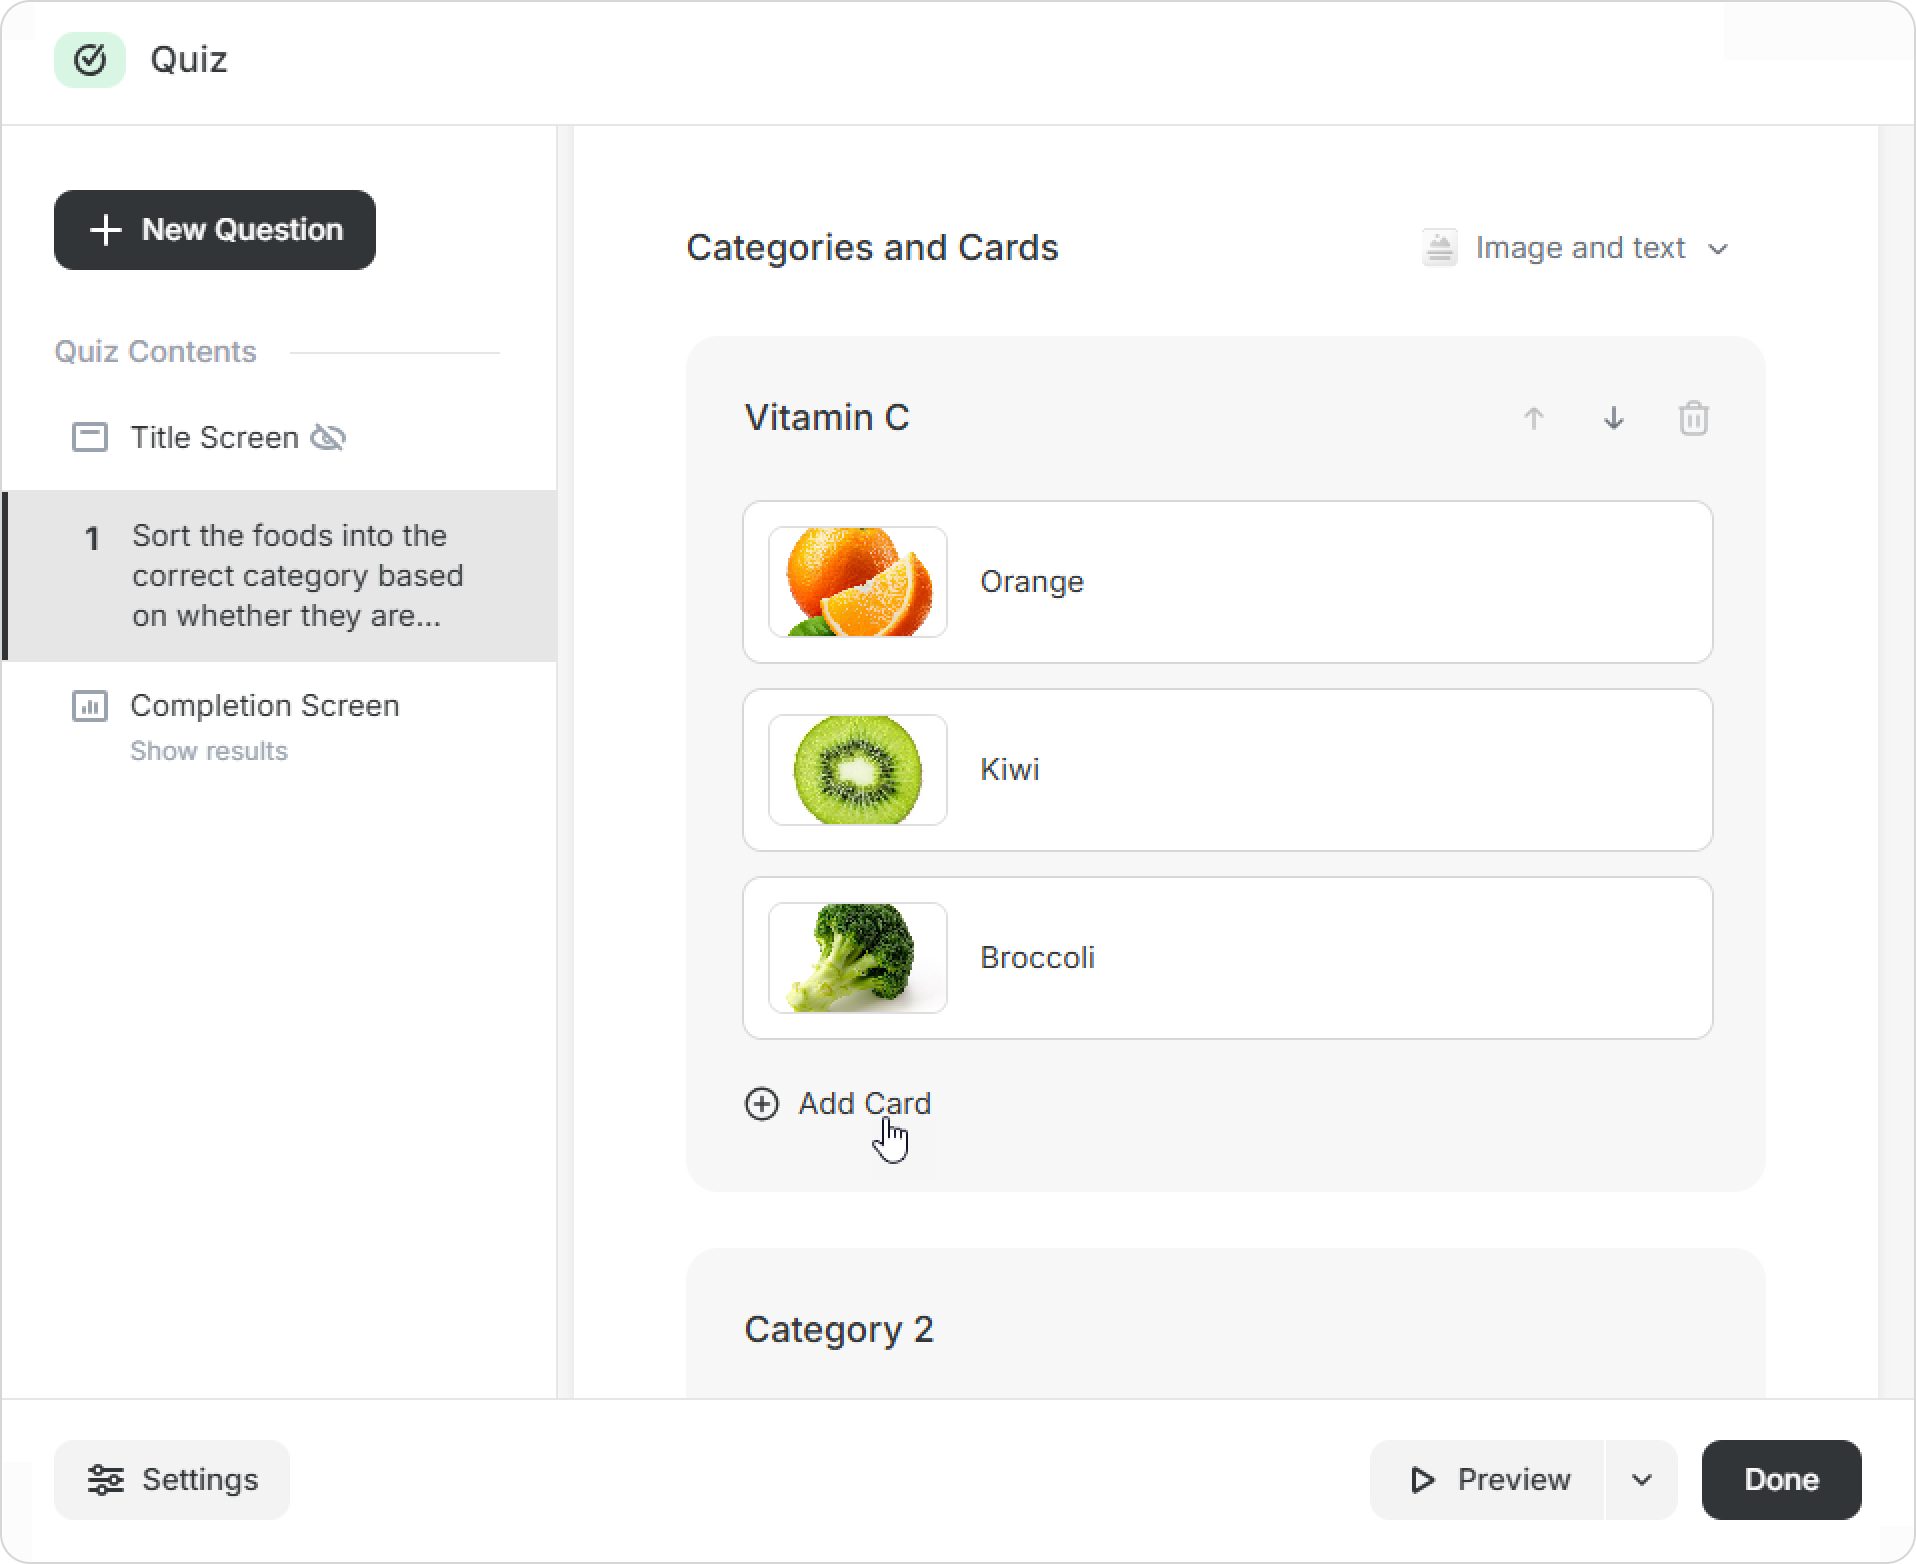Screen dimensions: 1916x1564
Task: Move Vitamin C category down arrow
Action: pos(1614,418)
